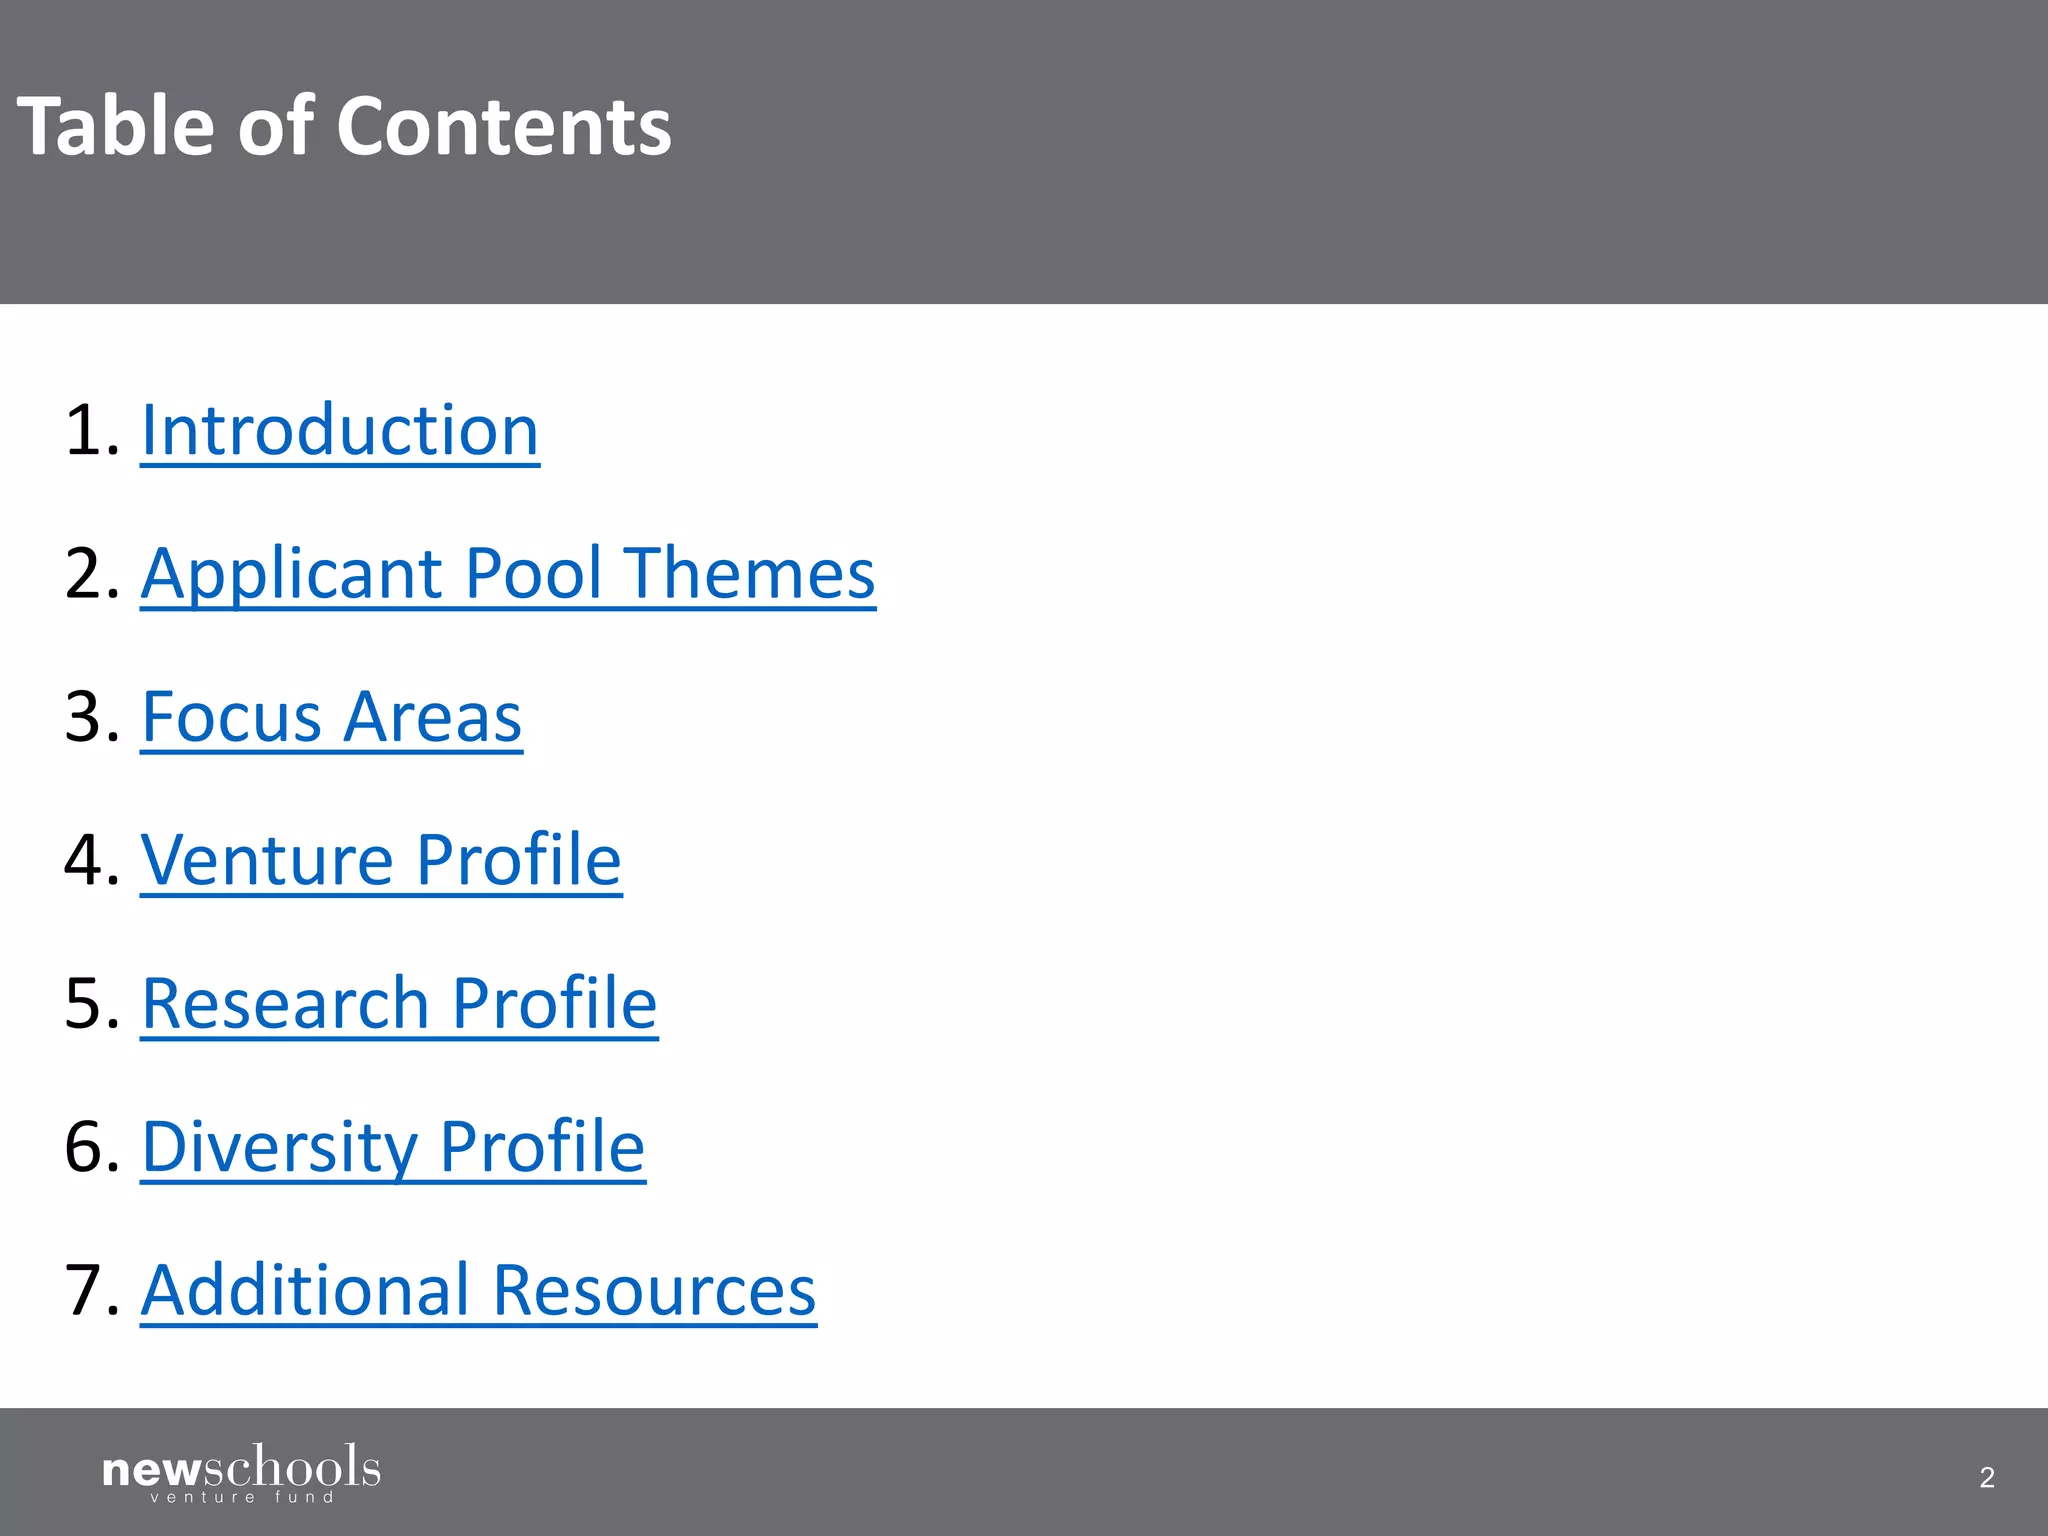Follow the Applicant Pool Themes link
Viewport: 2048px width, 1536px height.
508,573
